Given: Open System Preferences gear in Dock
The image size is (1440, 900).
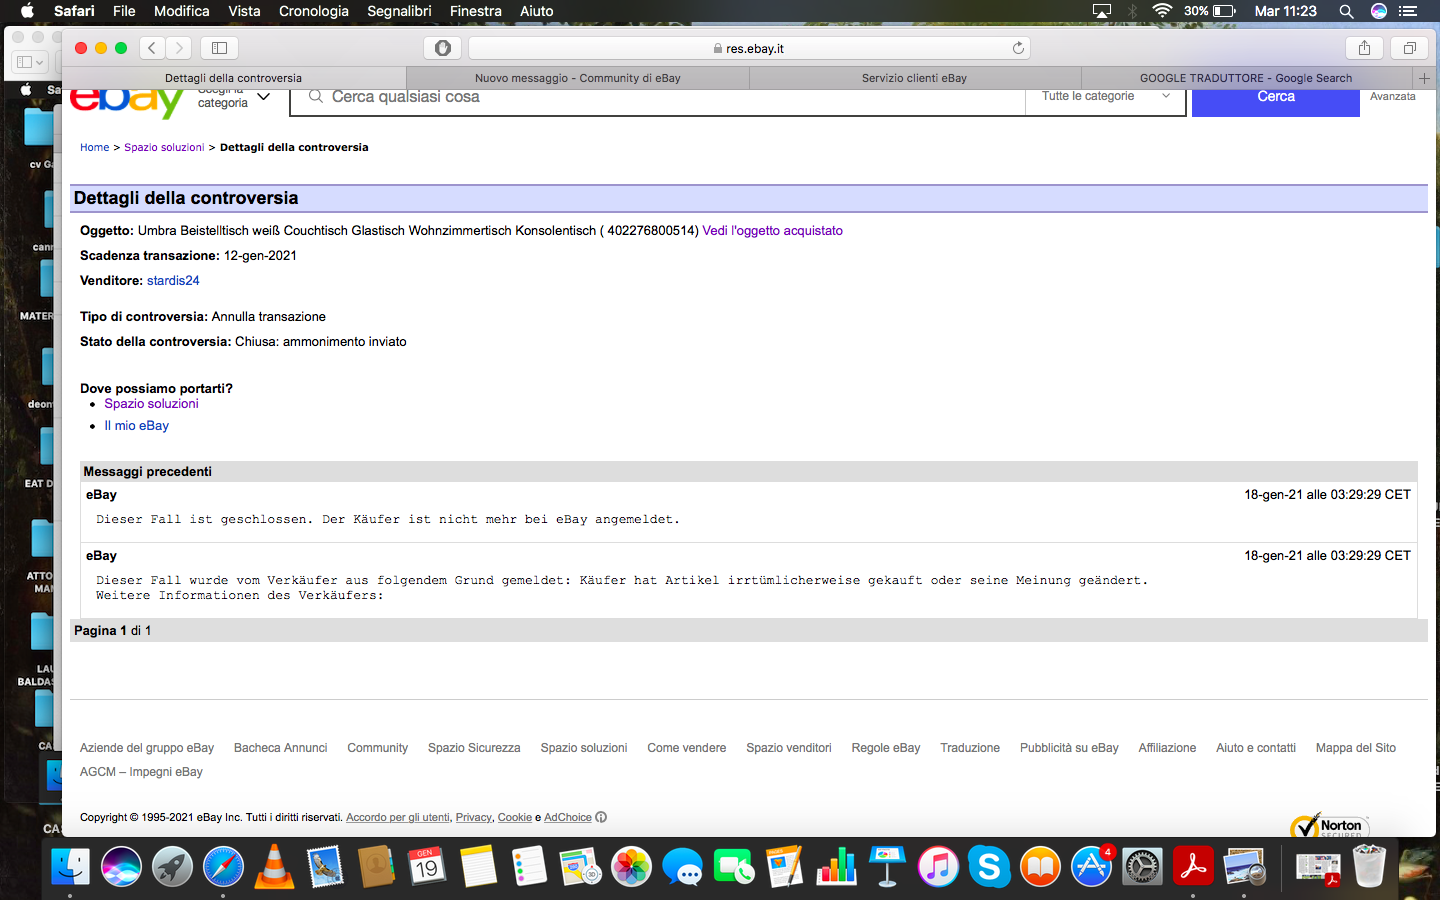Looking at the screenshot, I should [x=1142, y=866].
